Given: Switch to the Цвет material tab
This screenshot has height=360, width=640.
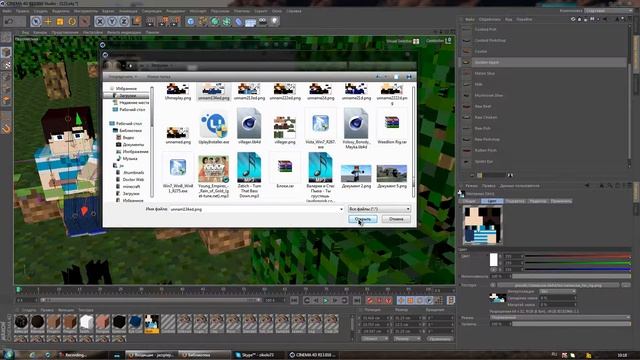Looking at the screenshot, I should [x=491, y=201].
